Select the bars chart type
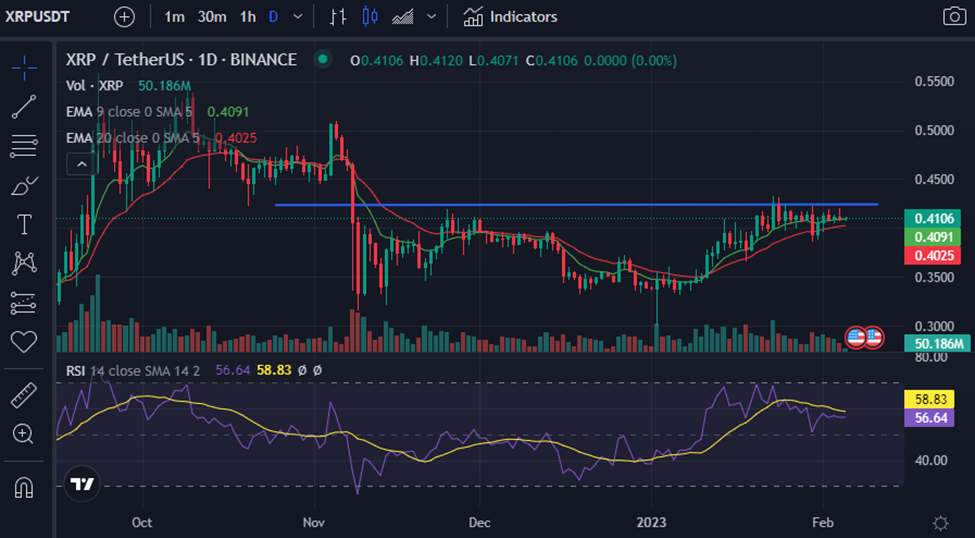The width and height of the screenshot is (975, 538). tap(338, 17)
